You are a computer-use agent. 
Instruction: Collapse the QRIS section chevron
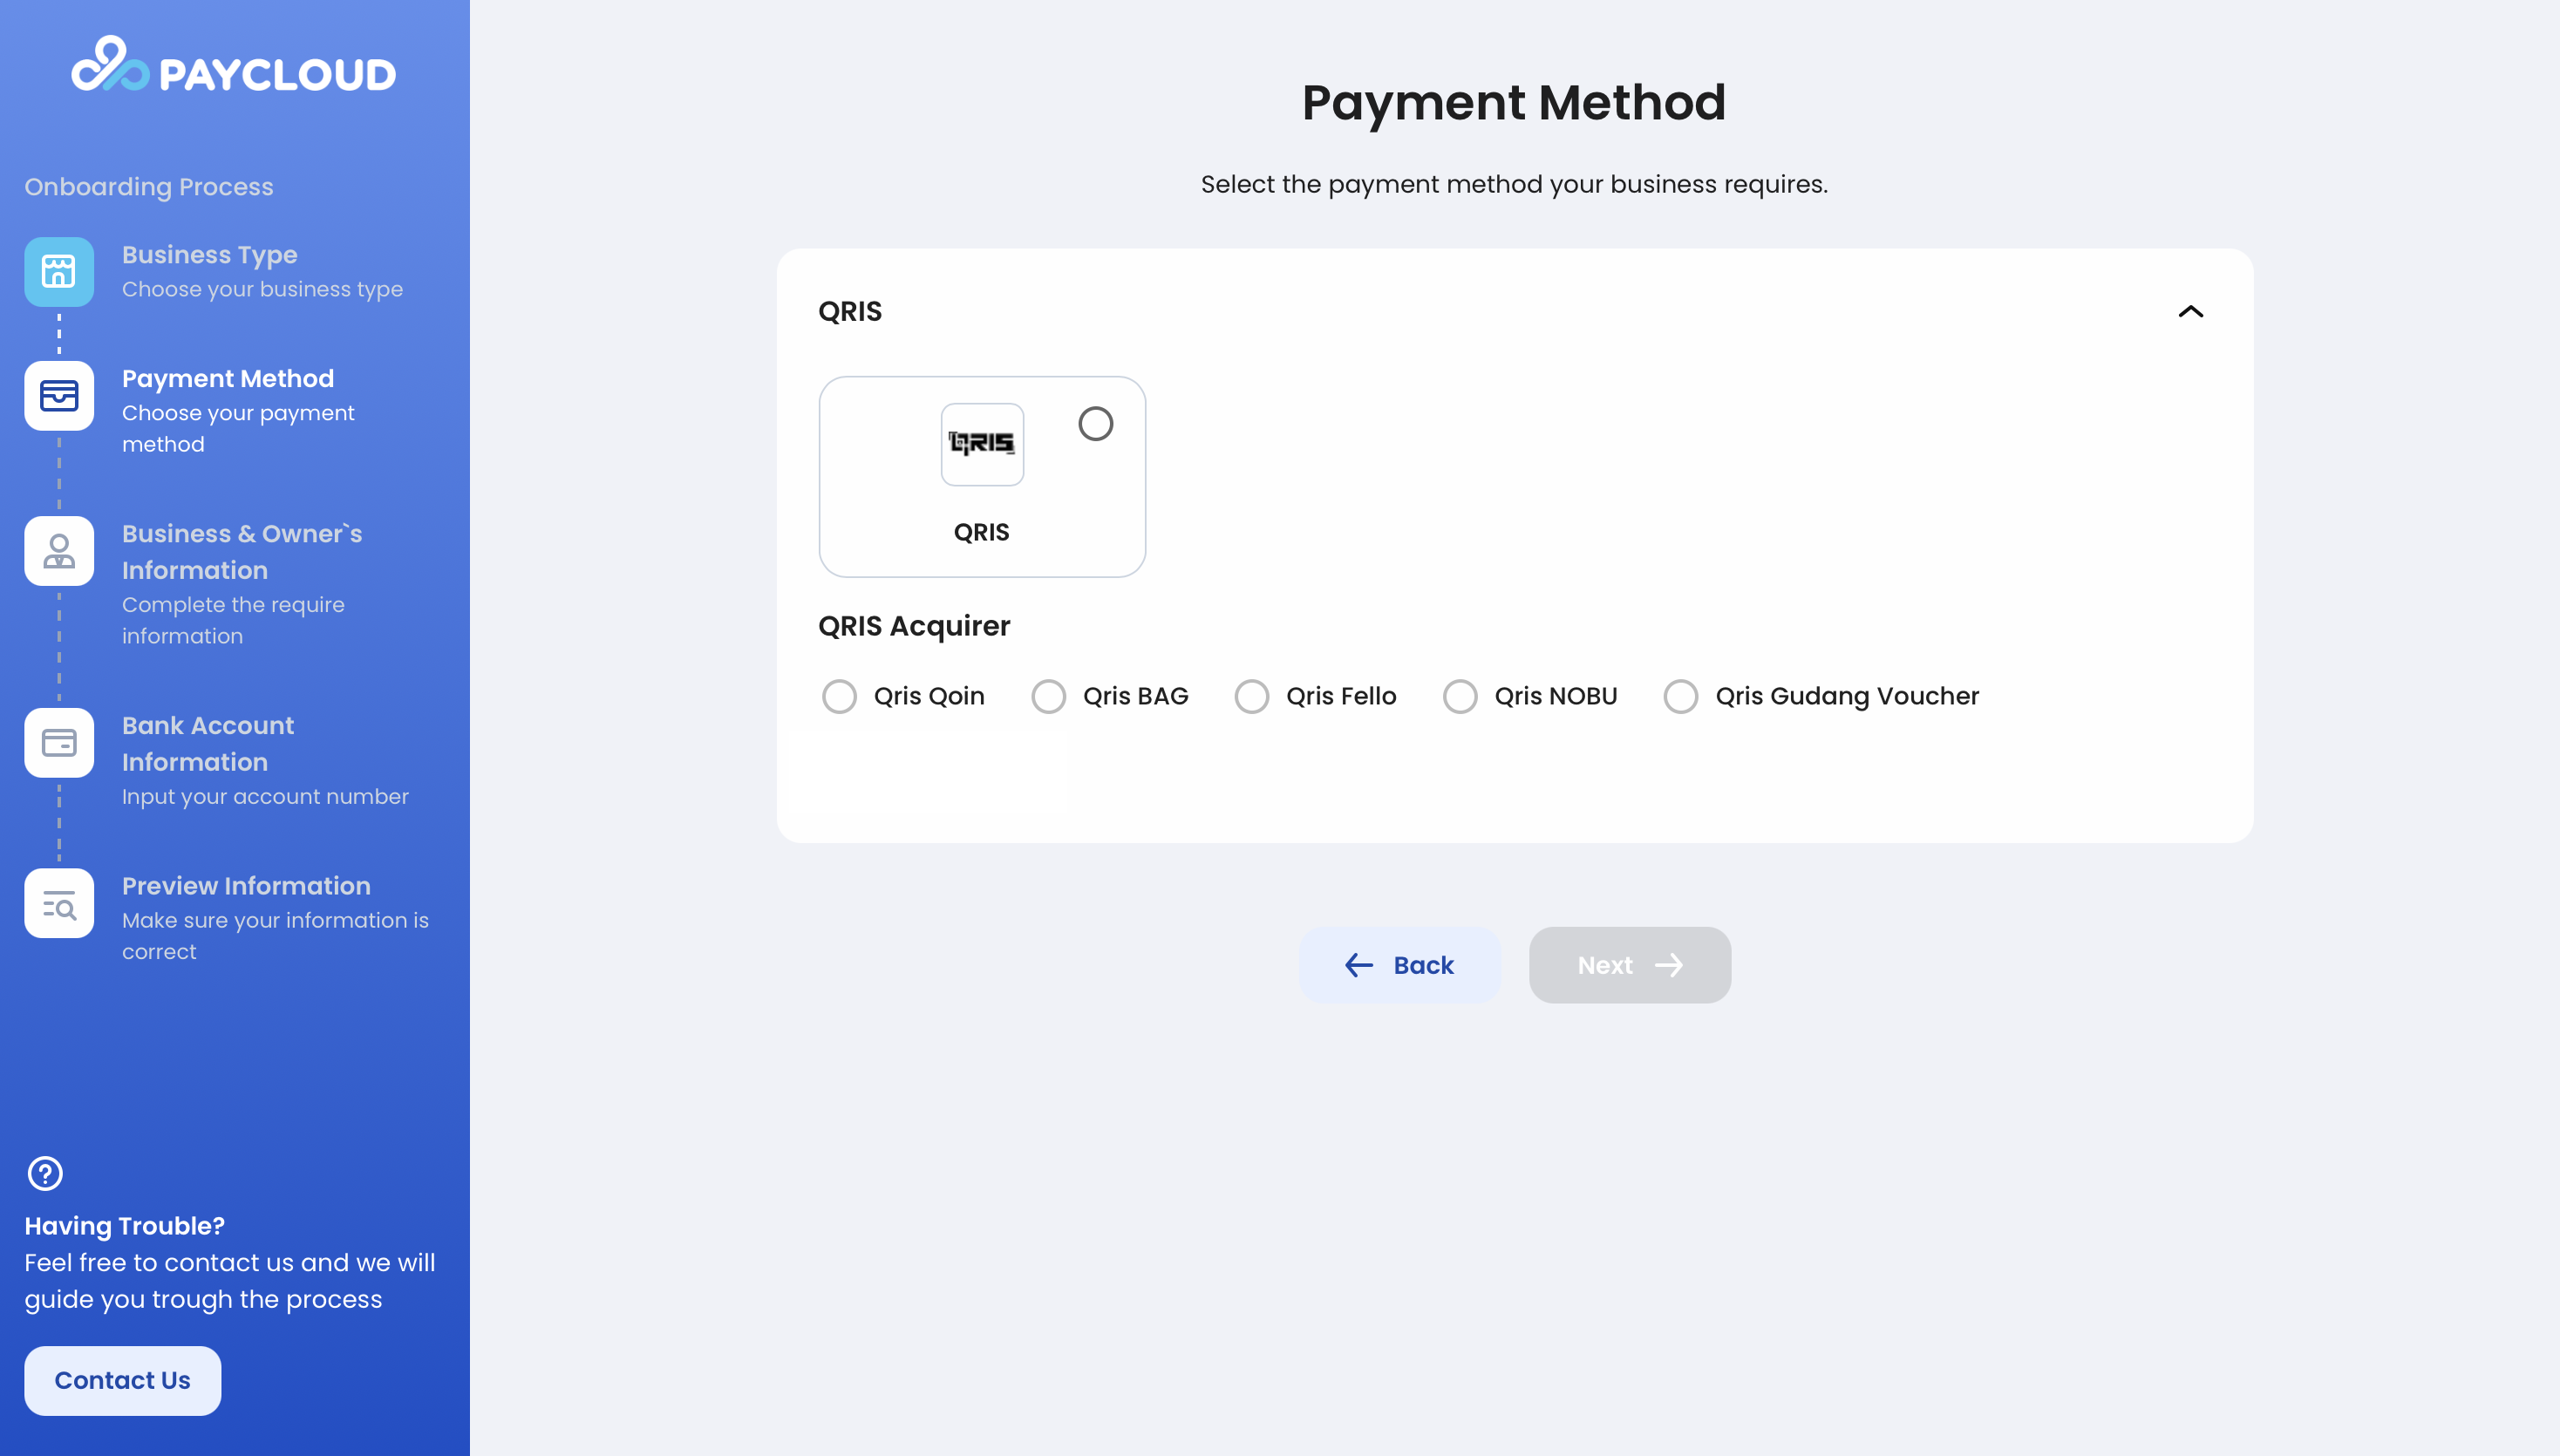pos(2190,313)
